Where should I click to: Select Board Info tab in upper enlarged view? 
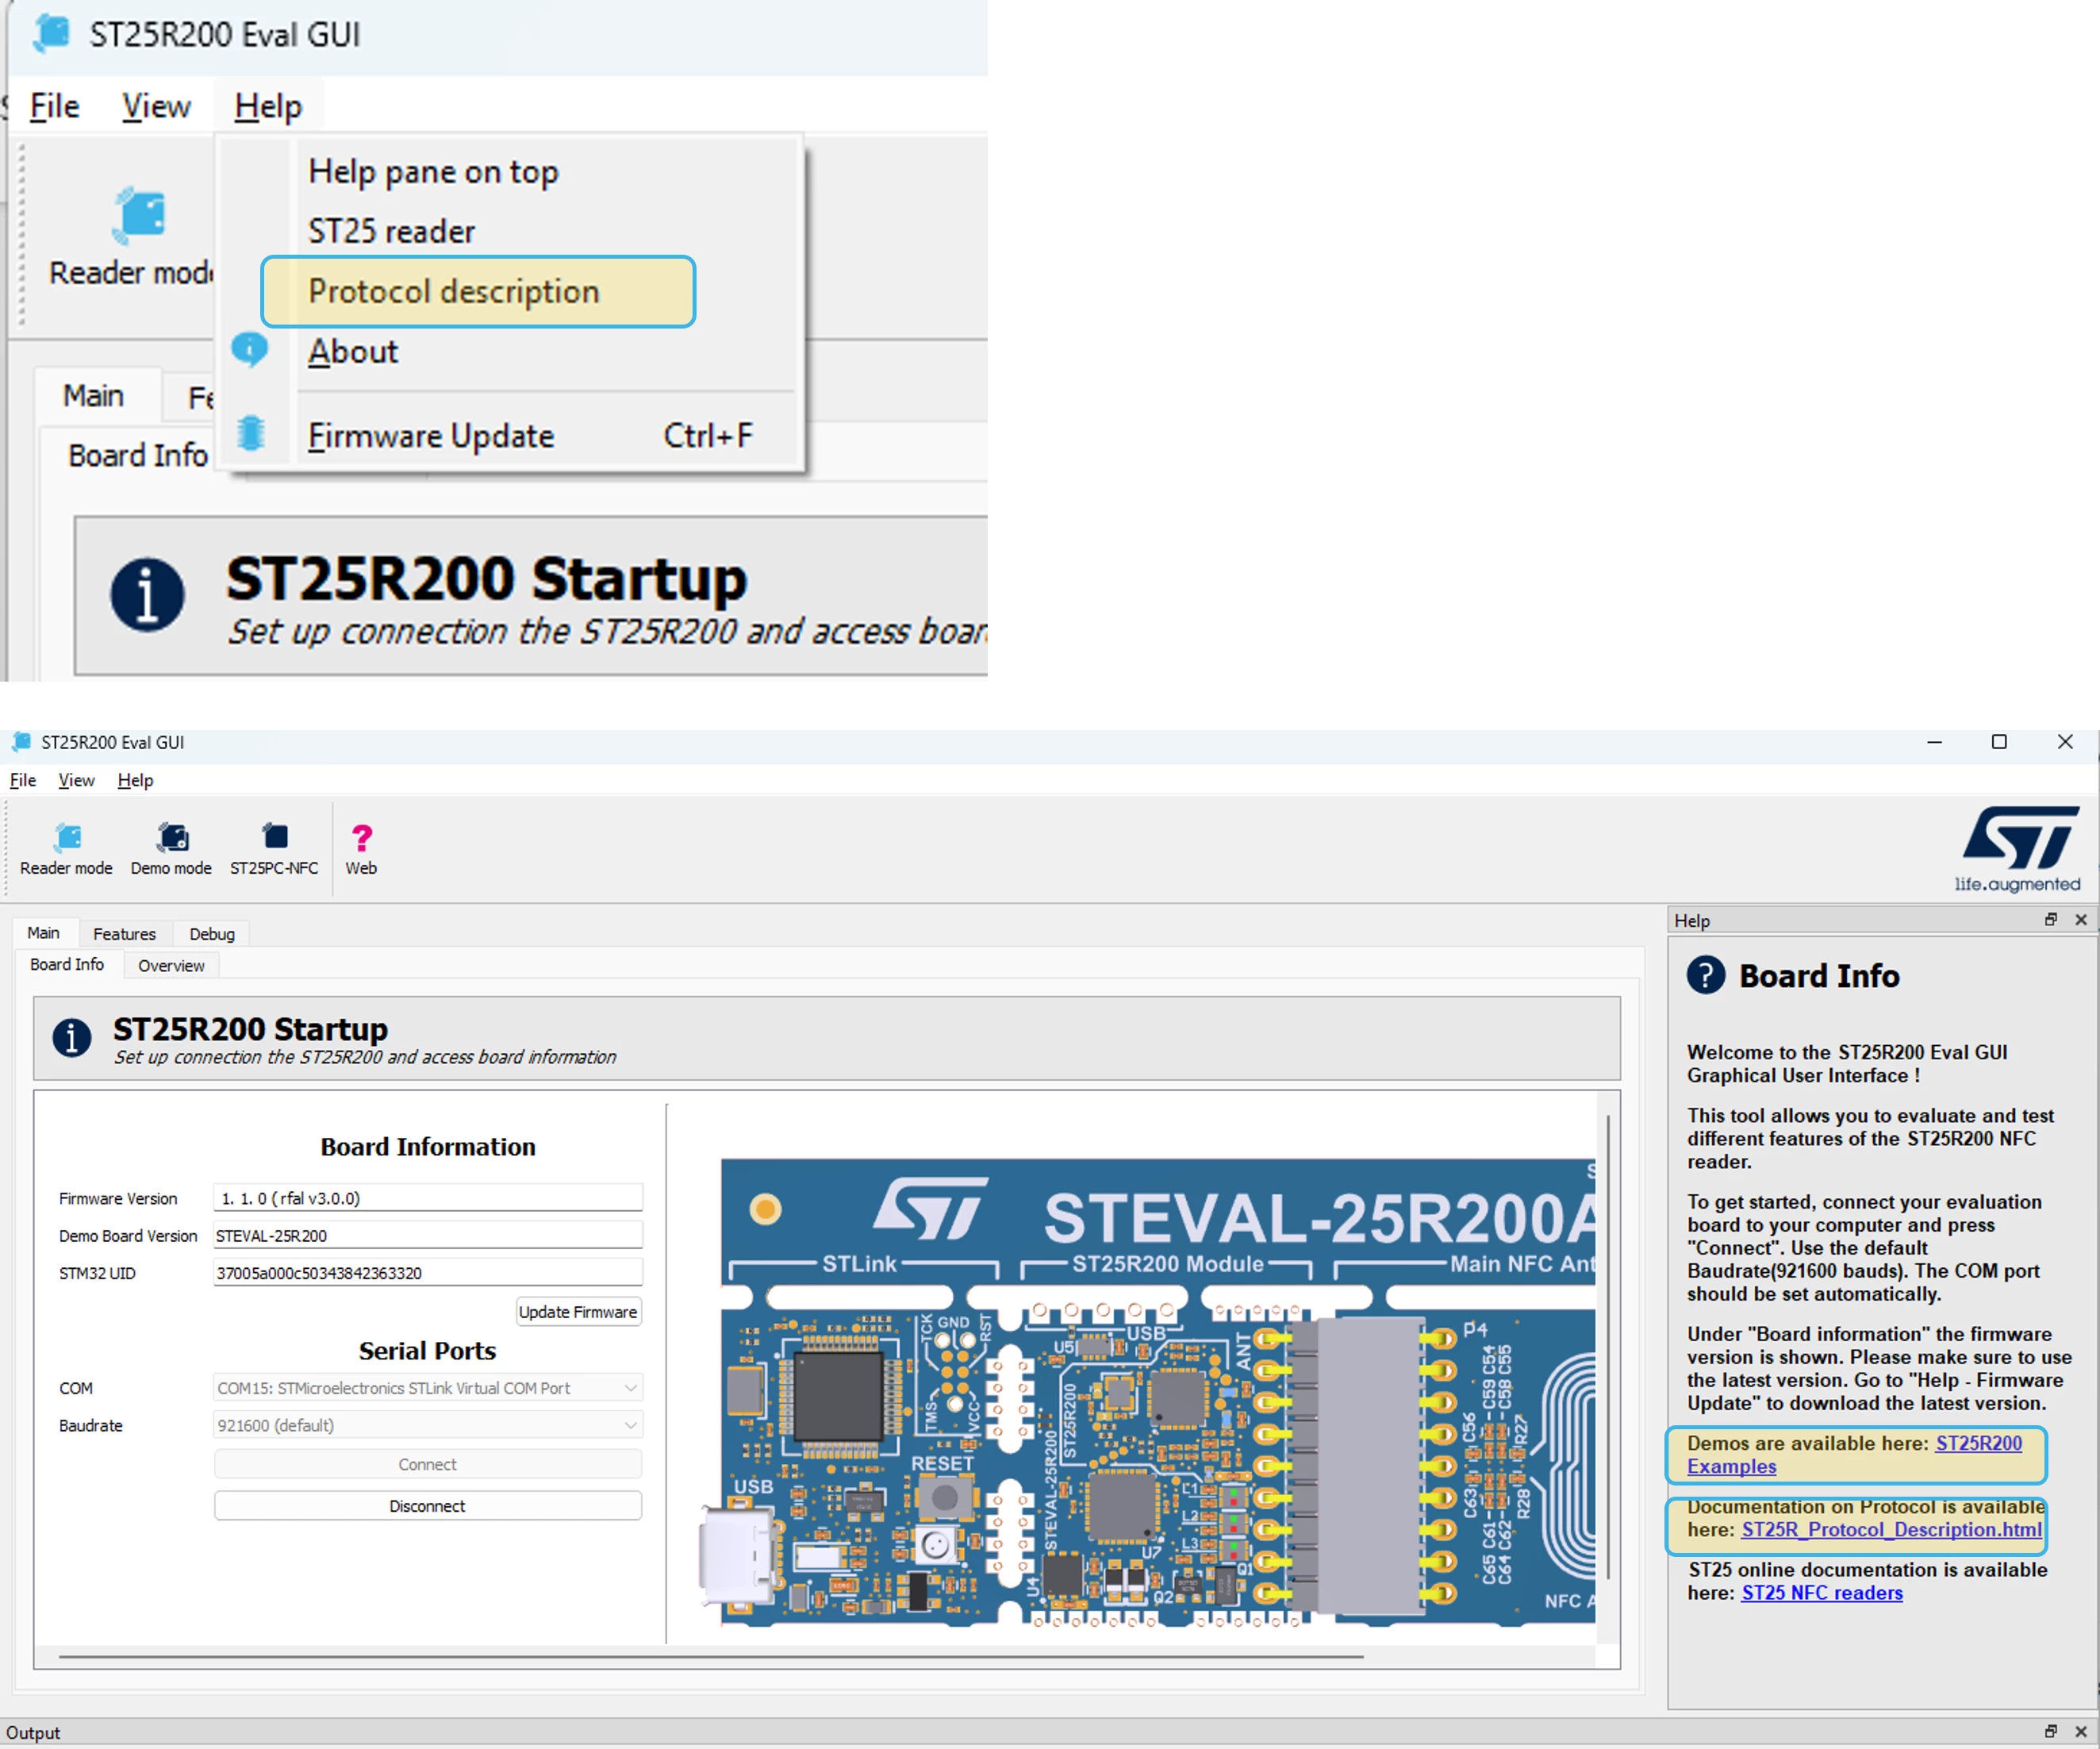(138, 455)
